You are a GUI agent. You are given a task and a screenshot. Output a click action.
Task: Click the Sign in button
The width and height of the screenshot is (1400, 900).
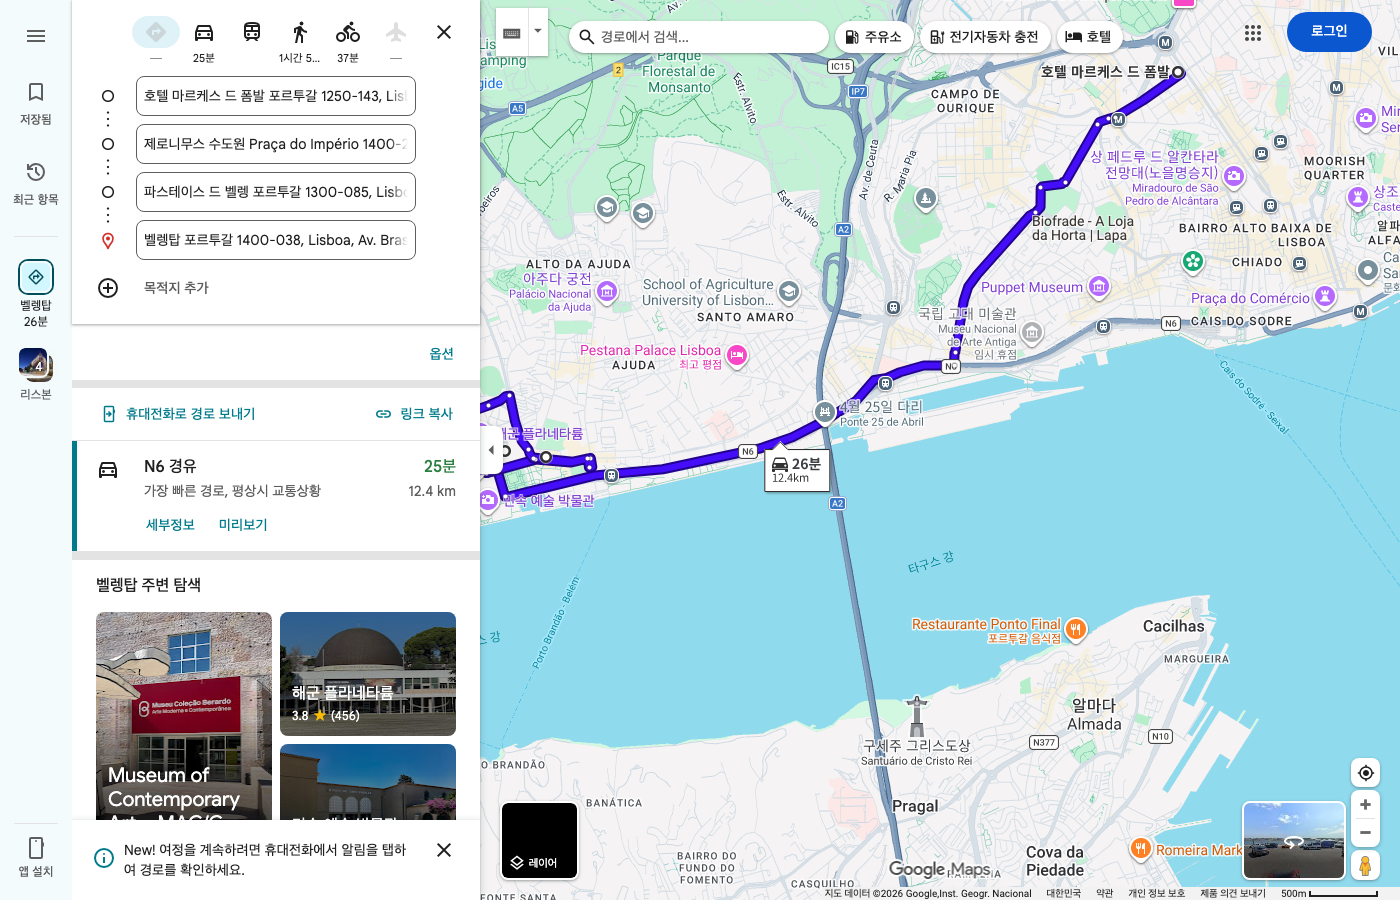tap(1329, 32)
